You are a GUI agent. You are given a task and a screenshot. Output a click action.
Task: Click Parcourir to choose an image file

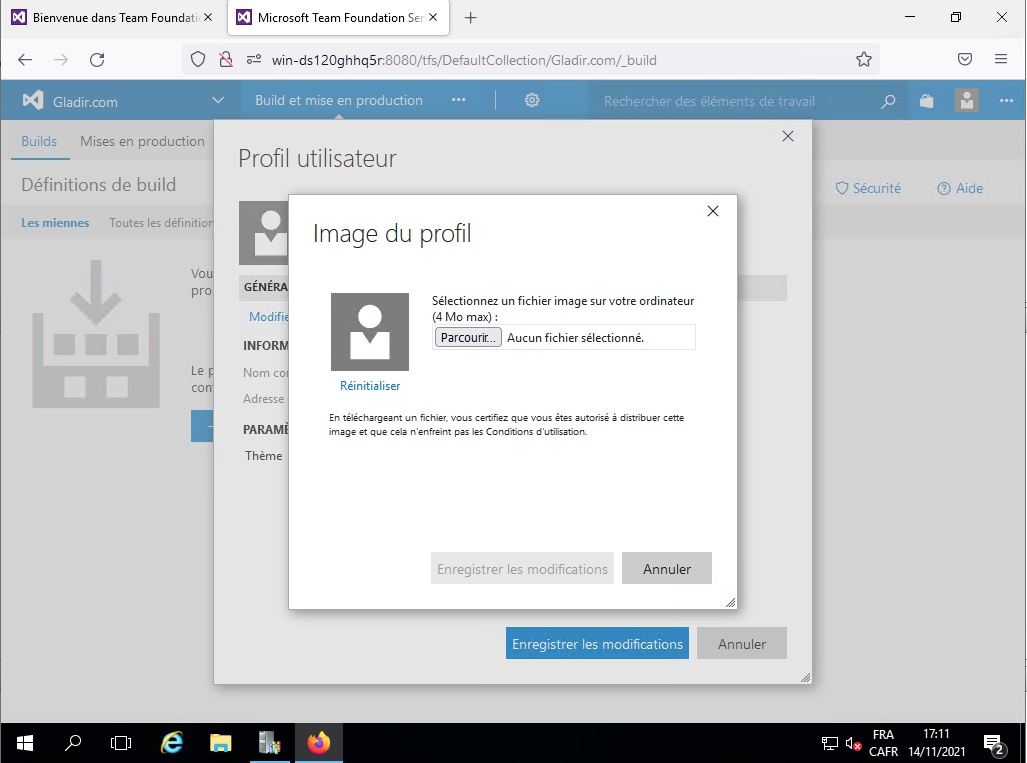point(468,337)
